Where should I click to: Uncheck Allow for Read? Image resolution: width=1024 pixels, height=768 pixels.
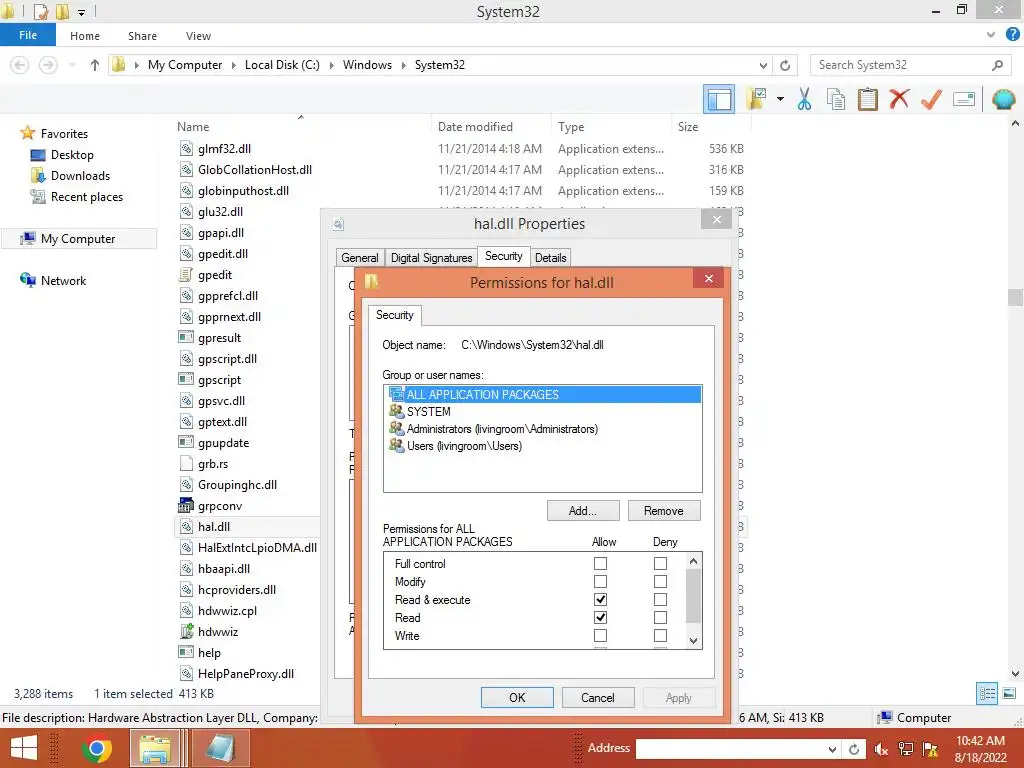[x=600, y=617]
